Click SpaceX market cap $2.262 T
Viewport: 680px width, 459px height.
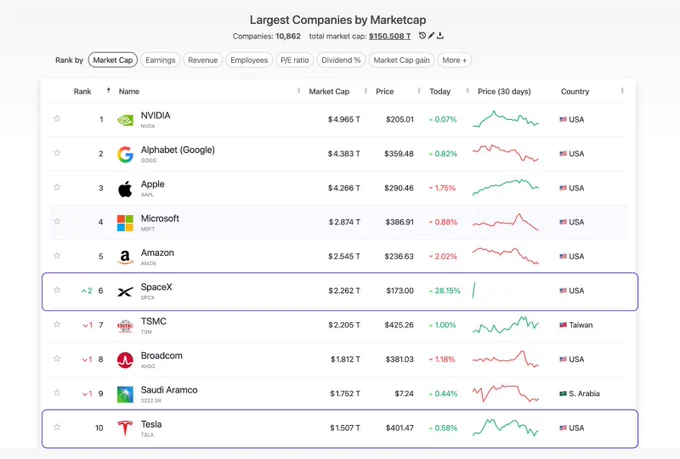click(x=344, y=291)
